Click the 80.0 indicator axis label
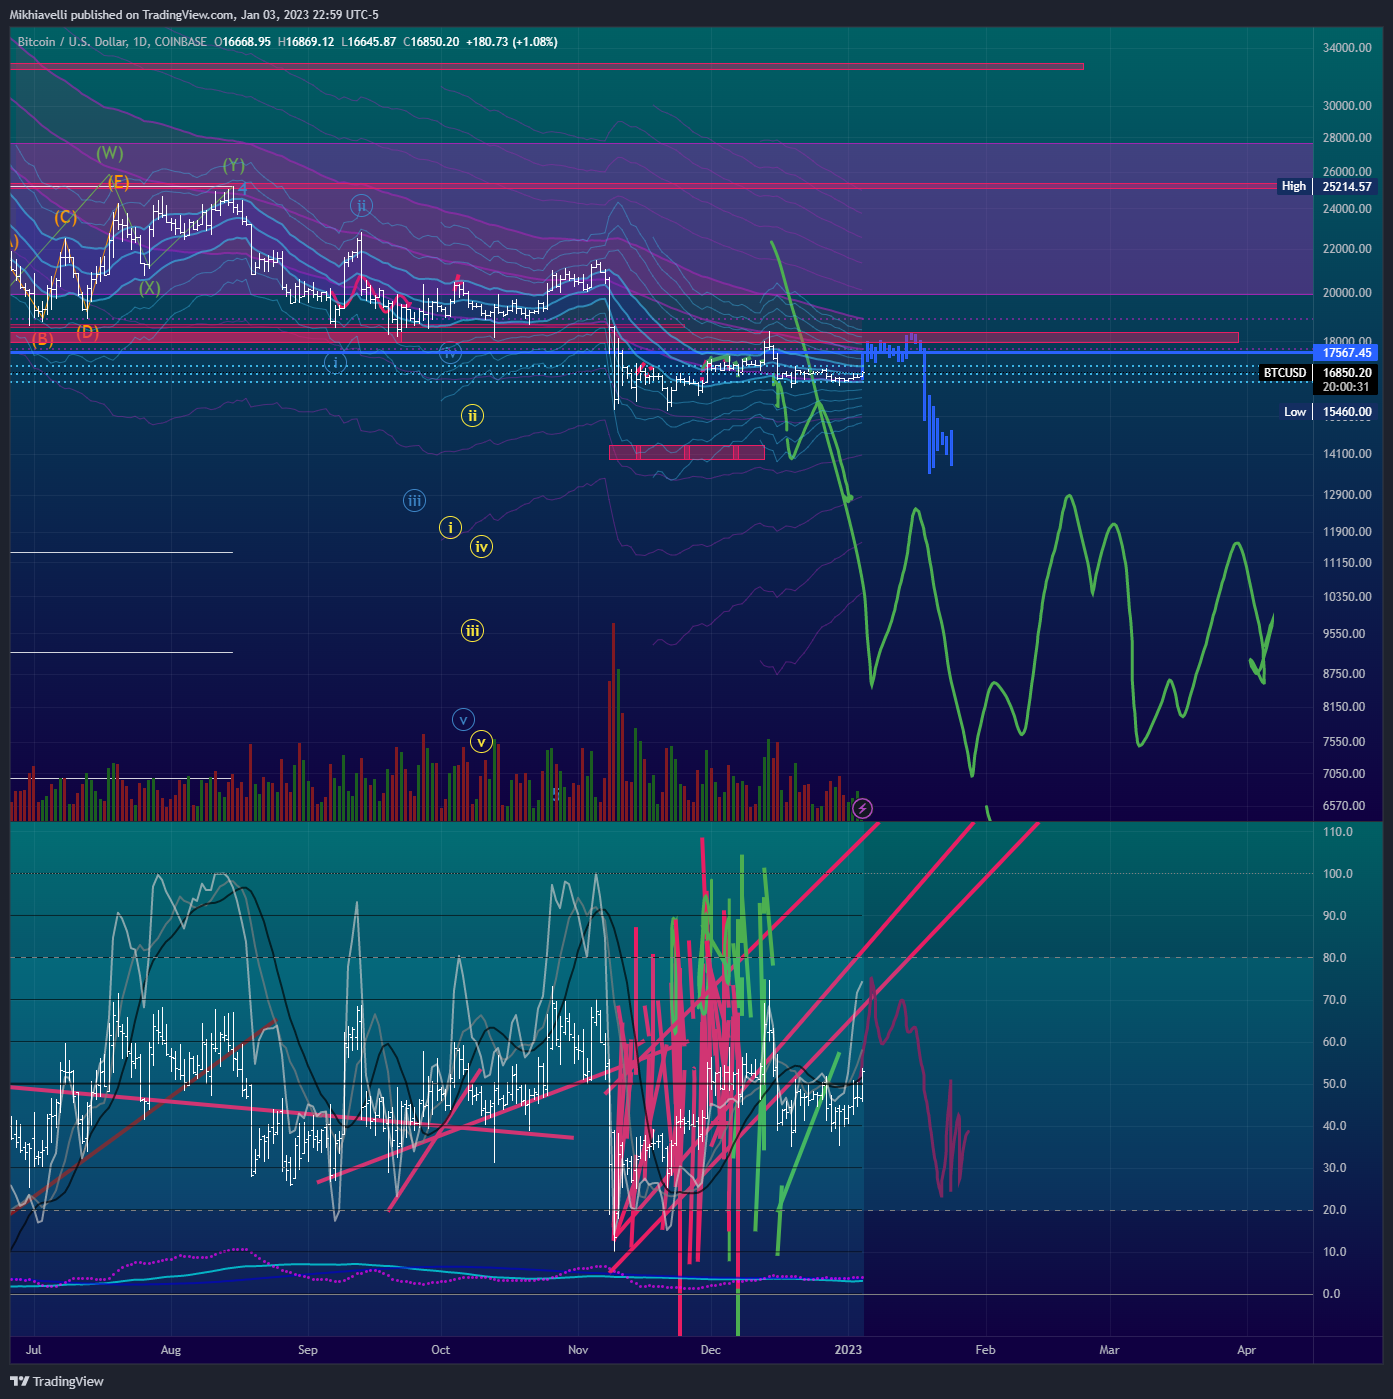The height and width of the screenshot is (1399, 1393). pyautogui.click(x=1334, y=958)
